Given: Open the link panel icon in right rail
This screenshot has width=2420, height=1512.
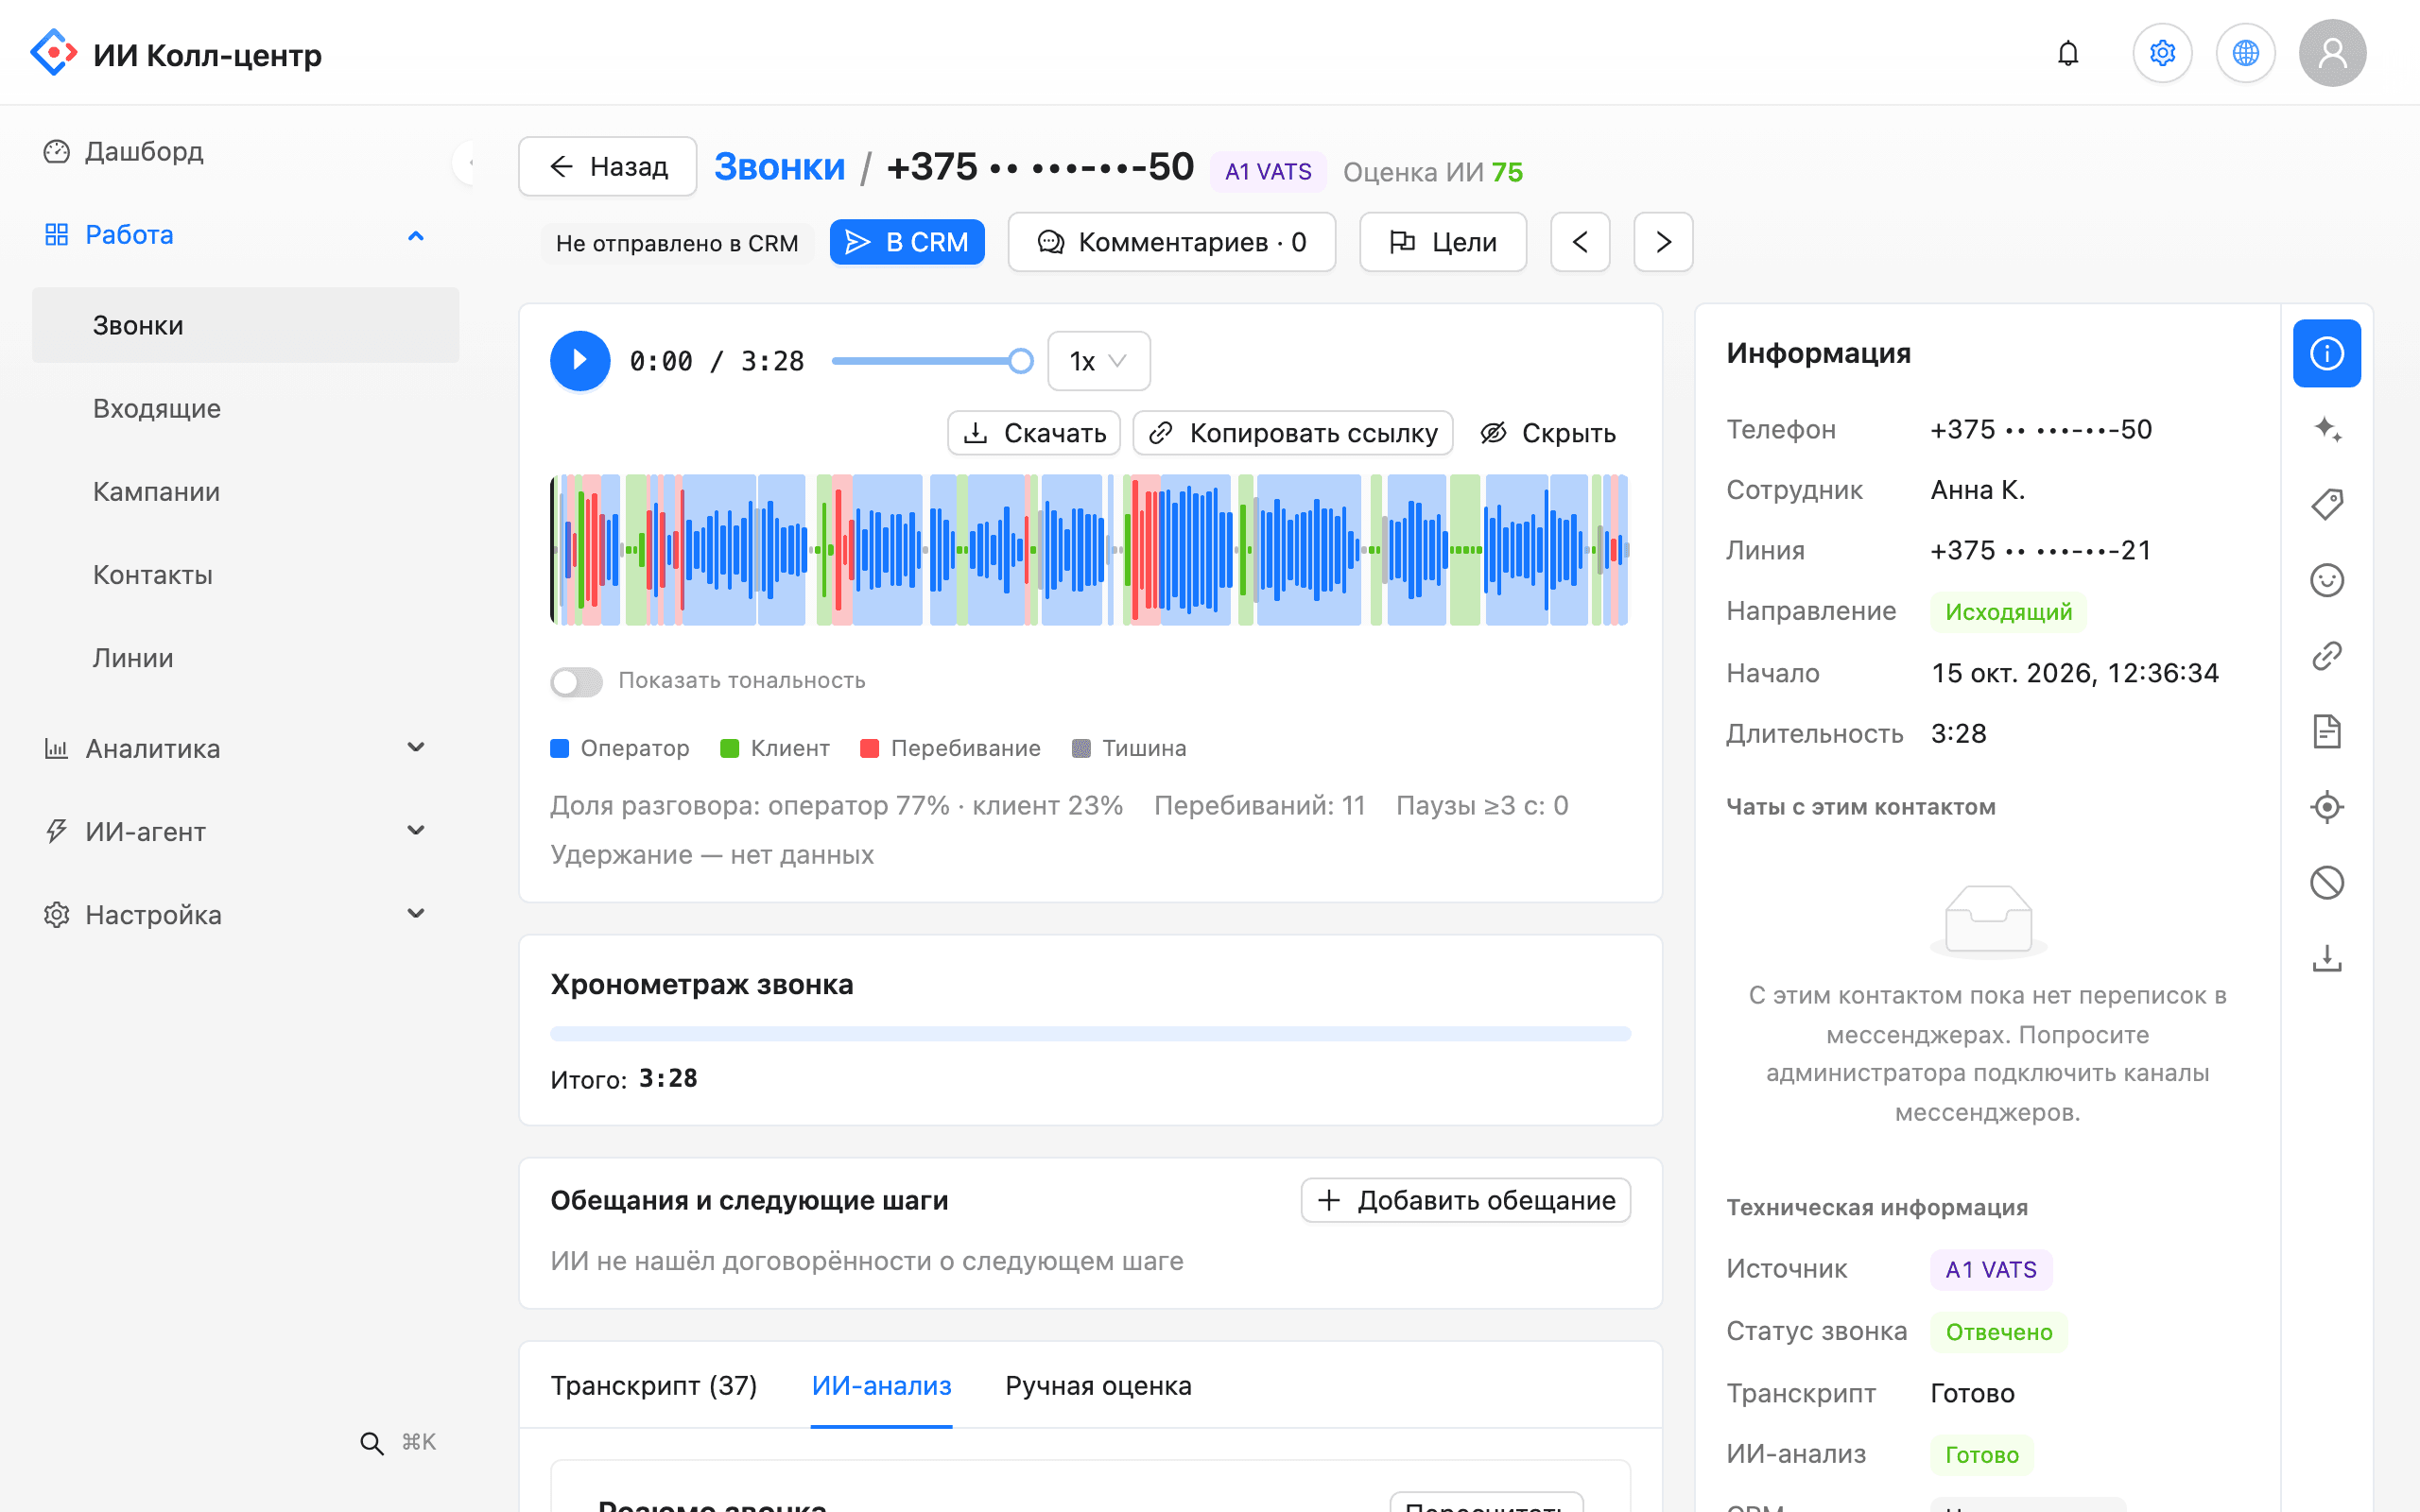Looking at the screenshot, I should (2326, 656).
